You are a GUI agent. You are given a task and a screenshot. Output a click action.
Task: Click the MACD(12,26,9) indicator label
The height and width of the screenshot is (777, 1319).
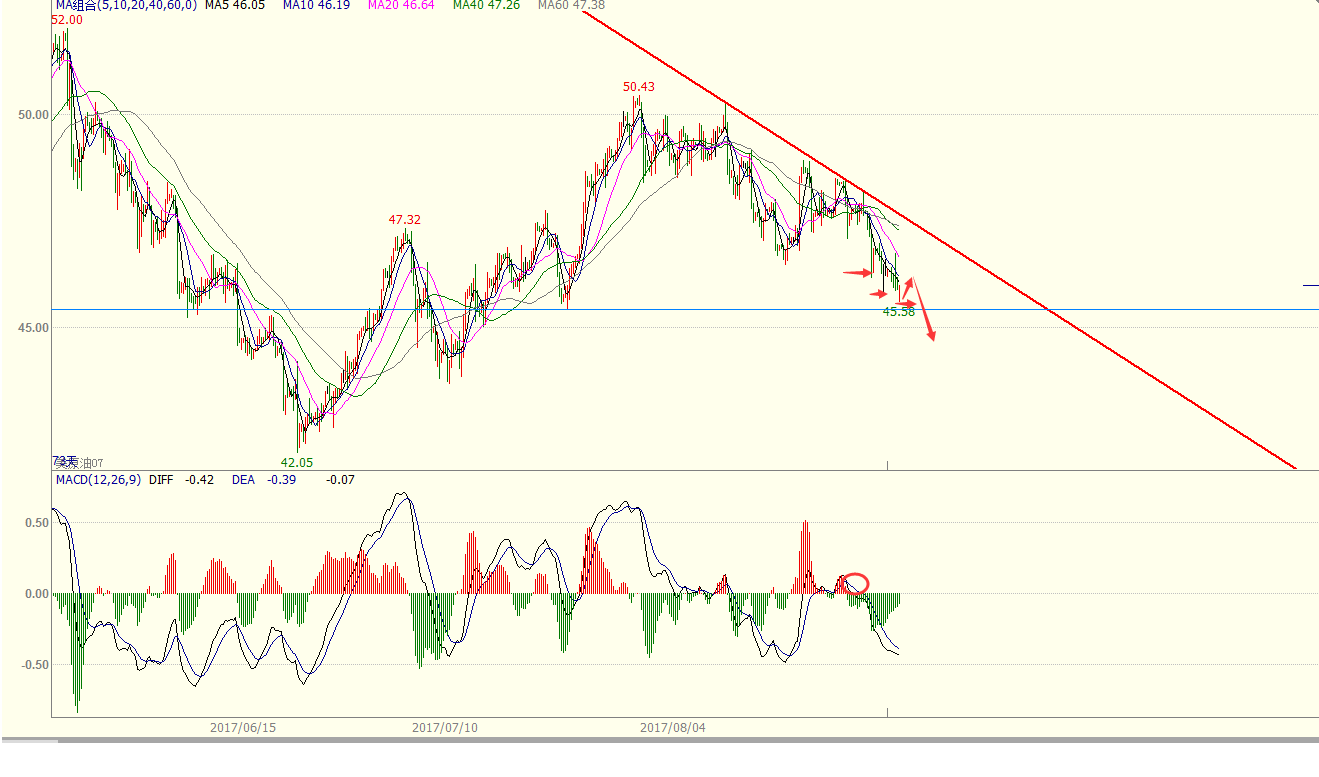98,480
